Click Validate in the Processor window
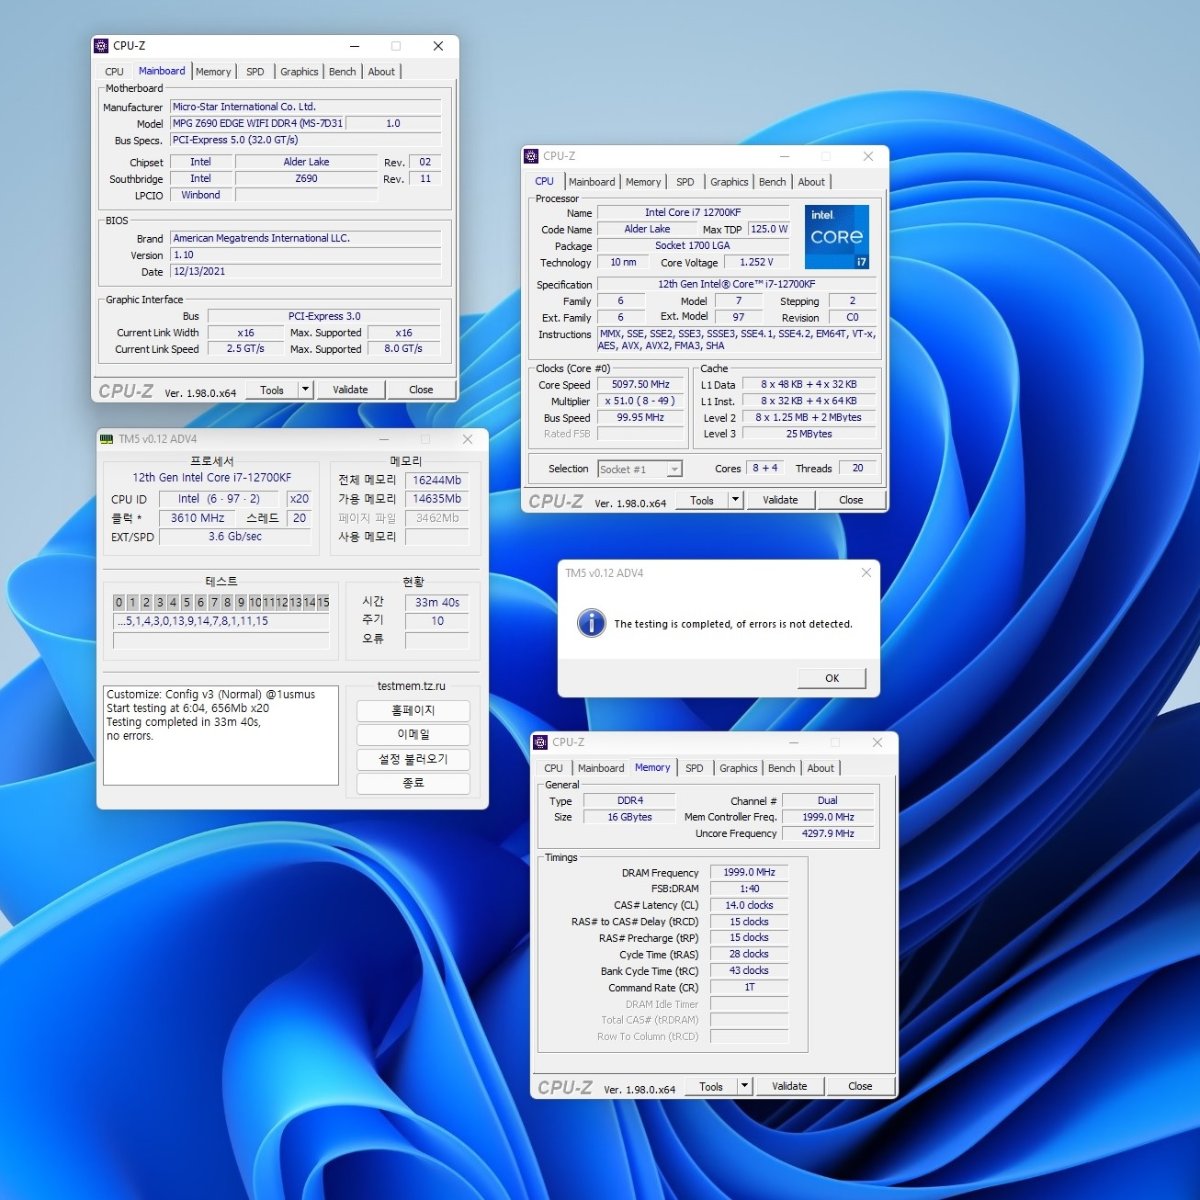 coord(780,500)
